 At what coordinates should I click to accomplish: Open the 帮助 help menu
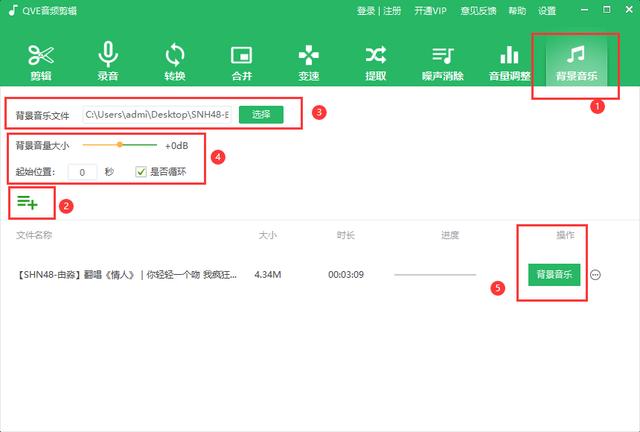(x=517, y=11)
